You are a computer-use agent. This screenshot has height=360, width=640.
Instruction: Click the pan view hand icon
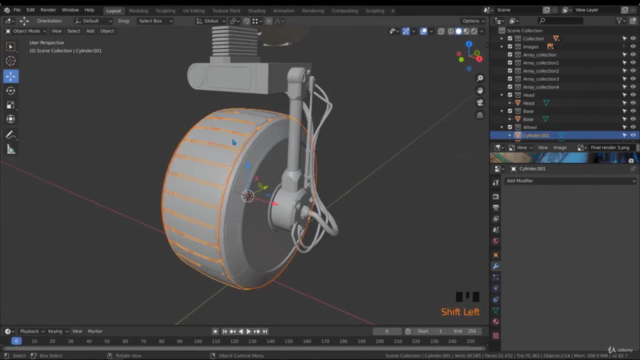(480, 90)
